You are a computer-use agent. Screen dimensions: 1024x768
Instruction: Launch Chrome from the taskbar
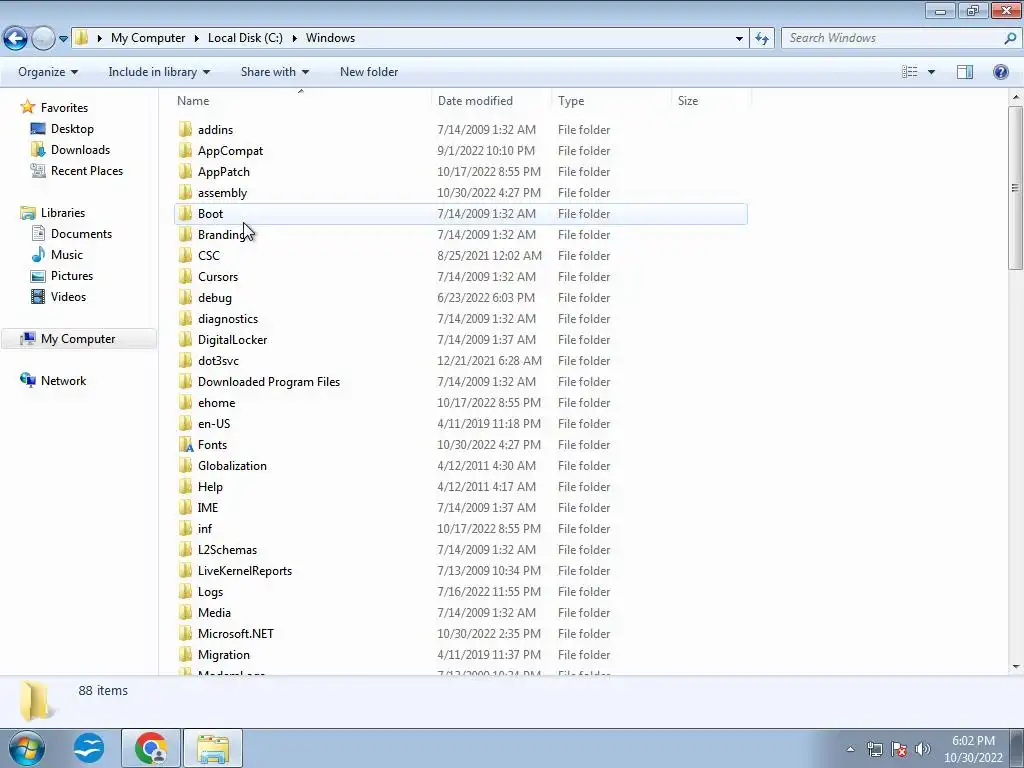click(151, 748)
